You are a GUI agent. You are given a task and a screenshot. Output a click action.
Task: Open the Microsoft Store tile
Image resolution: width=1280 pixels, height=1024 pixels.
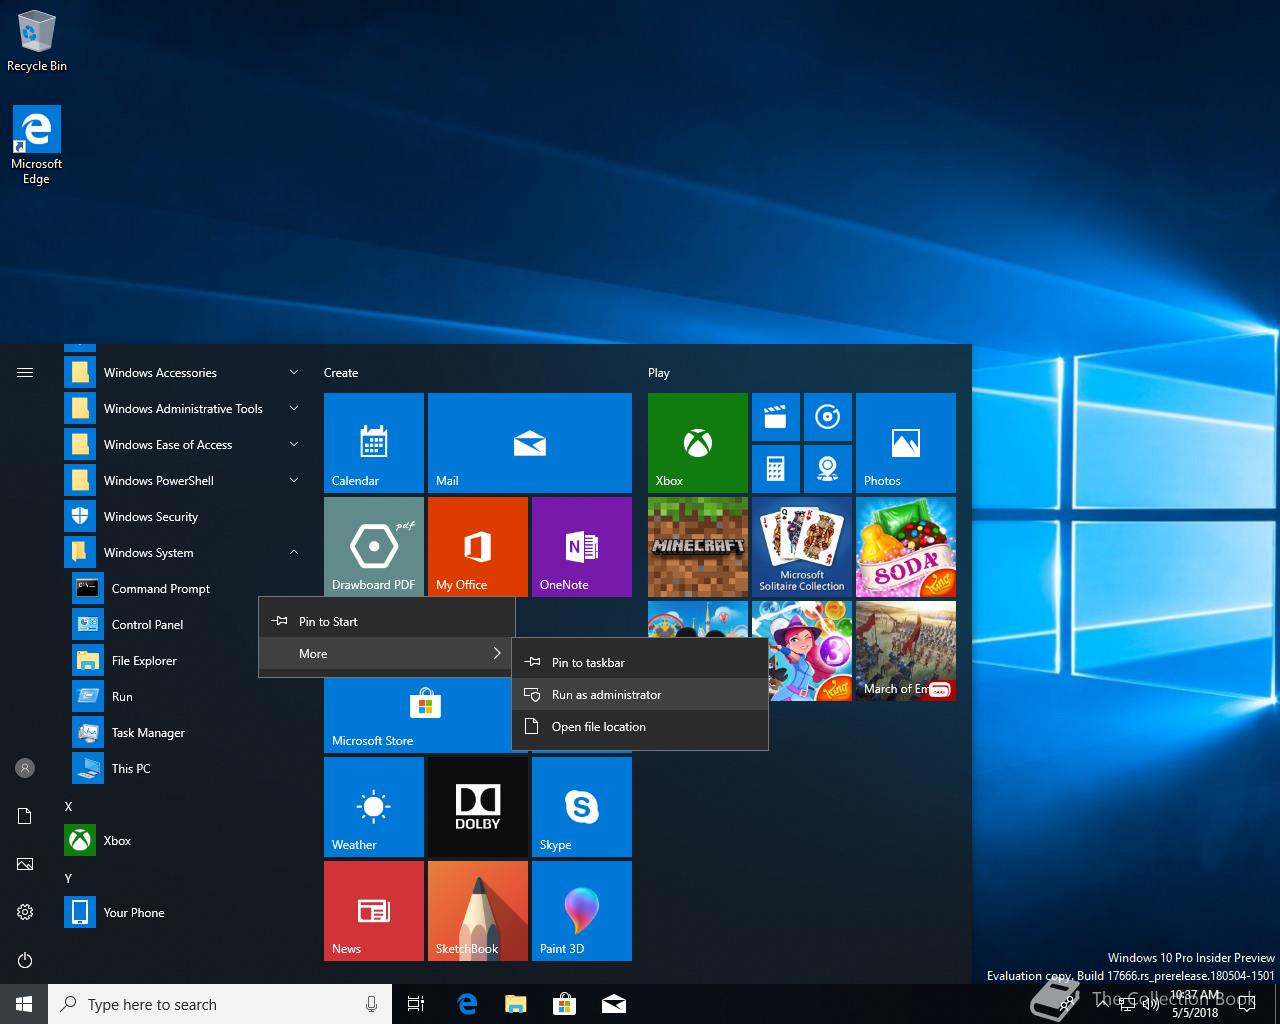click(x=418, y=716)
